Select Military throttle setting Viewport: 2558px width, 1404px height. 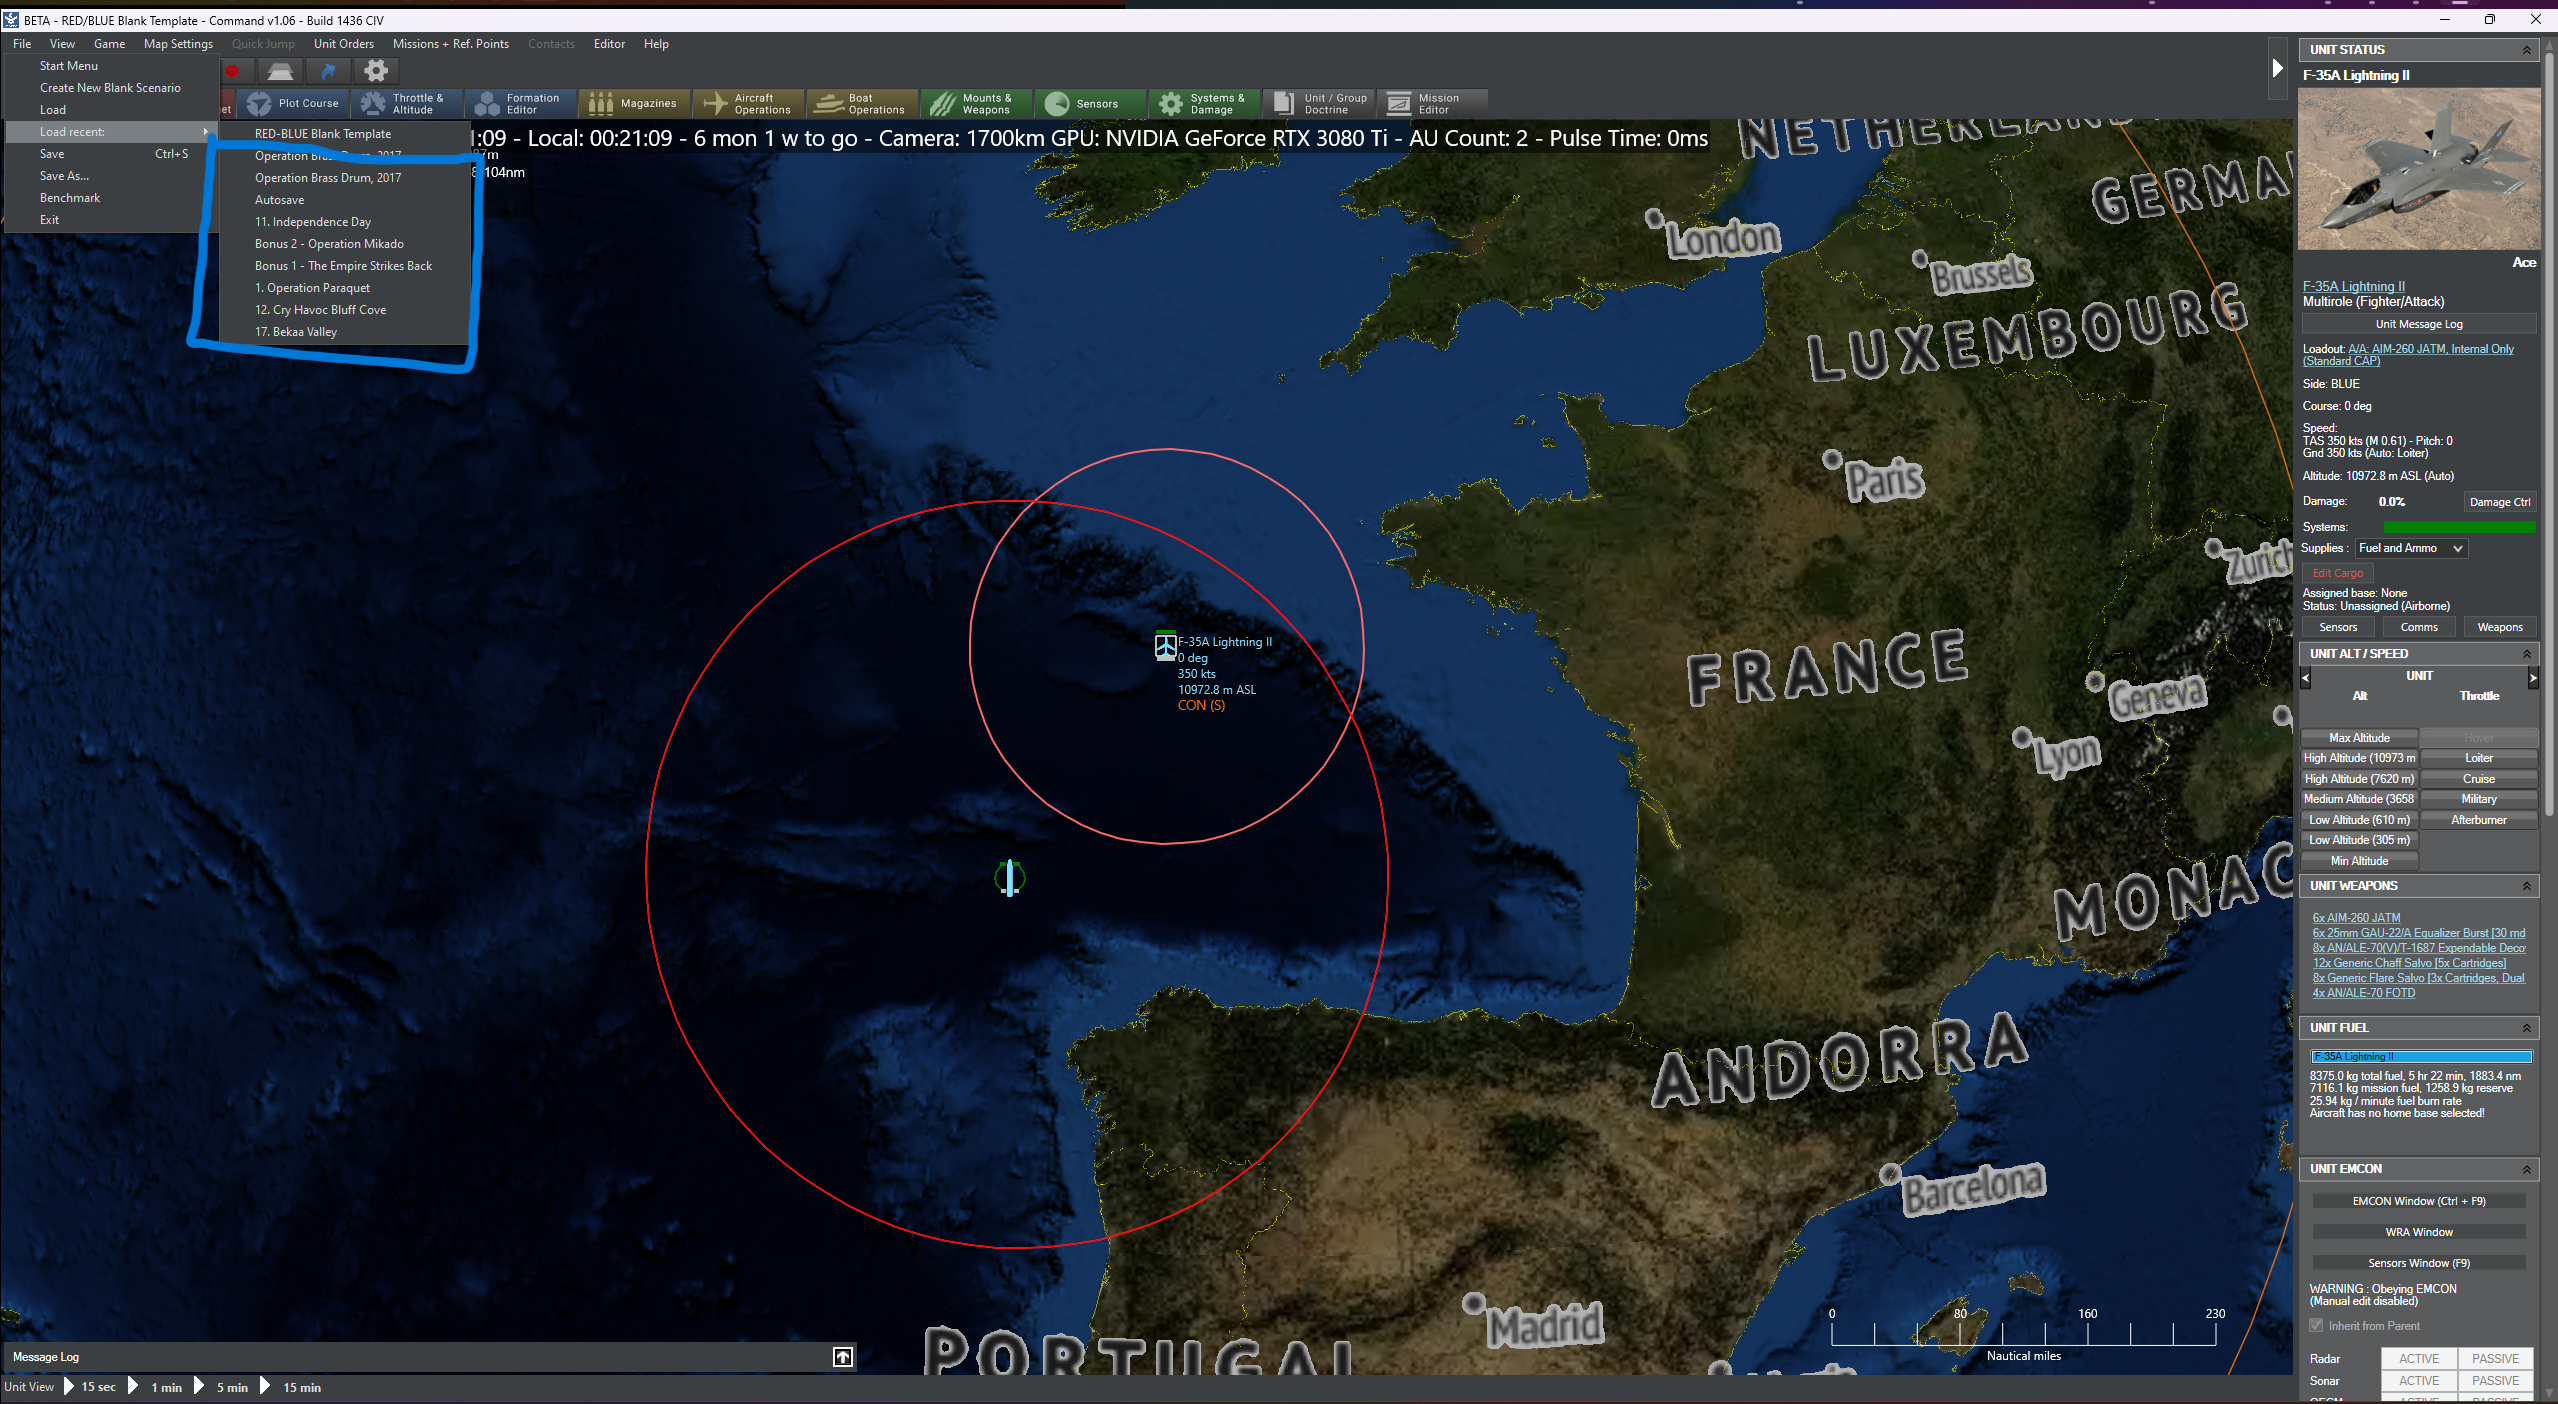point(2479,799)
